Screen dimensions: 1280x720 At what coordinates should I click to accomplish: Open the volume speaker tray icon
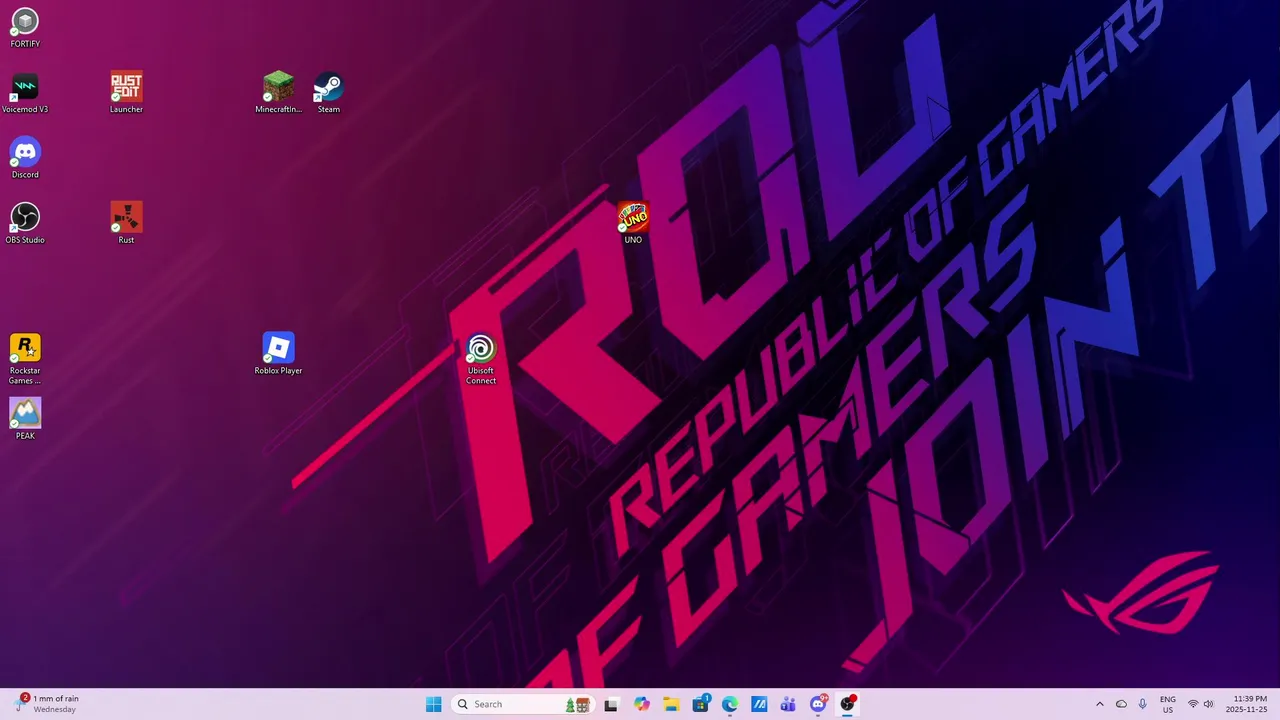(1209, 704)
